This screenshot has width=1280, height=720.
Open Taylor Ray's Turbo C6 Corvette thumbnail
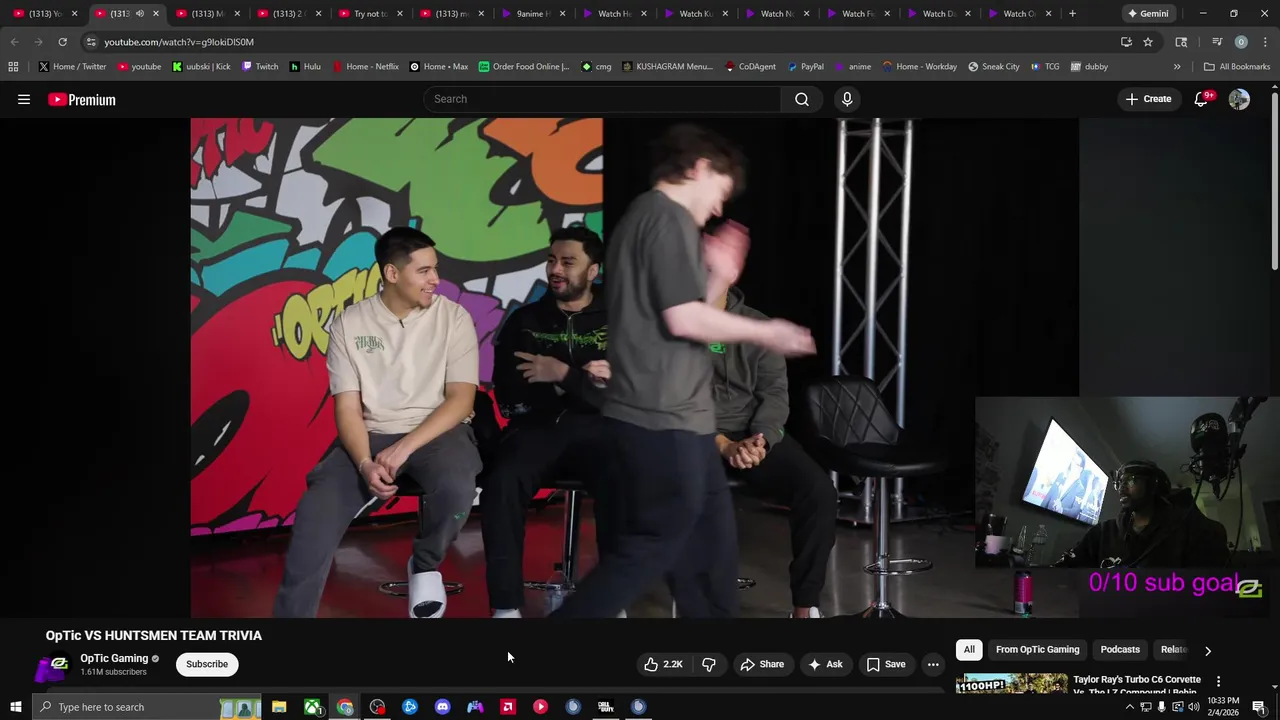click(1011, 684)
